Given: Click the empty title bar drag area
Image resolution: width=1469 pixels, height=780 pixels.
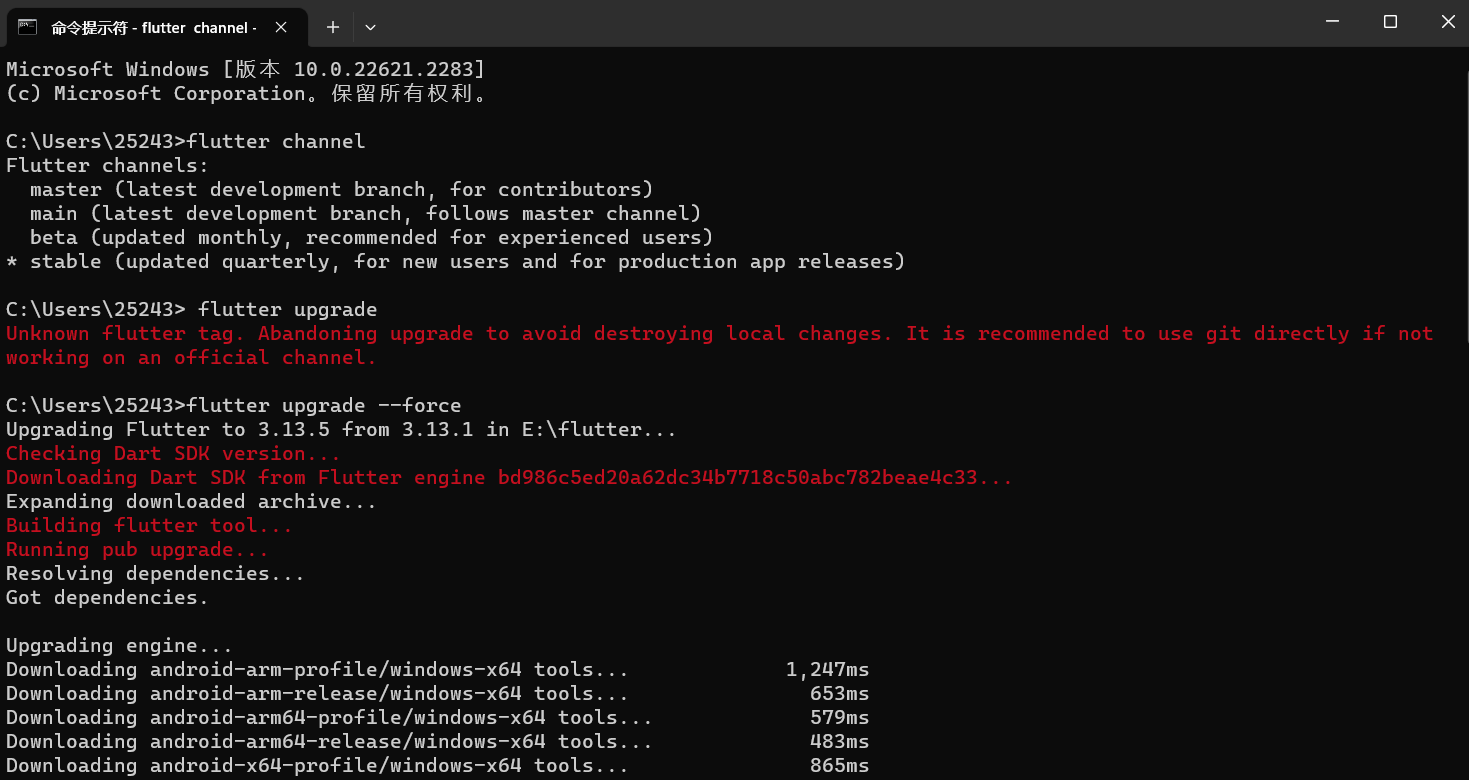Looking at the screenshot, I should point(800,22).
